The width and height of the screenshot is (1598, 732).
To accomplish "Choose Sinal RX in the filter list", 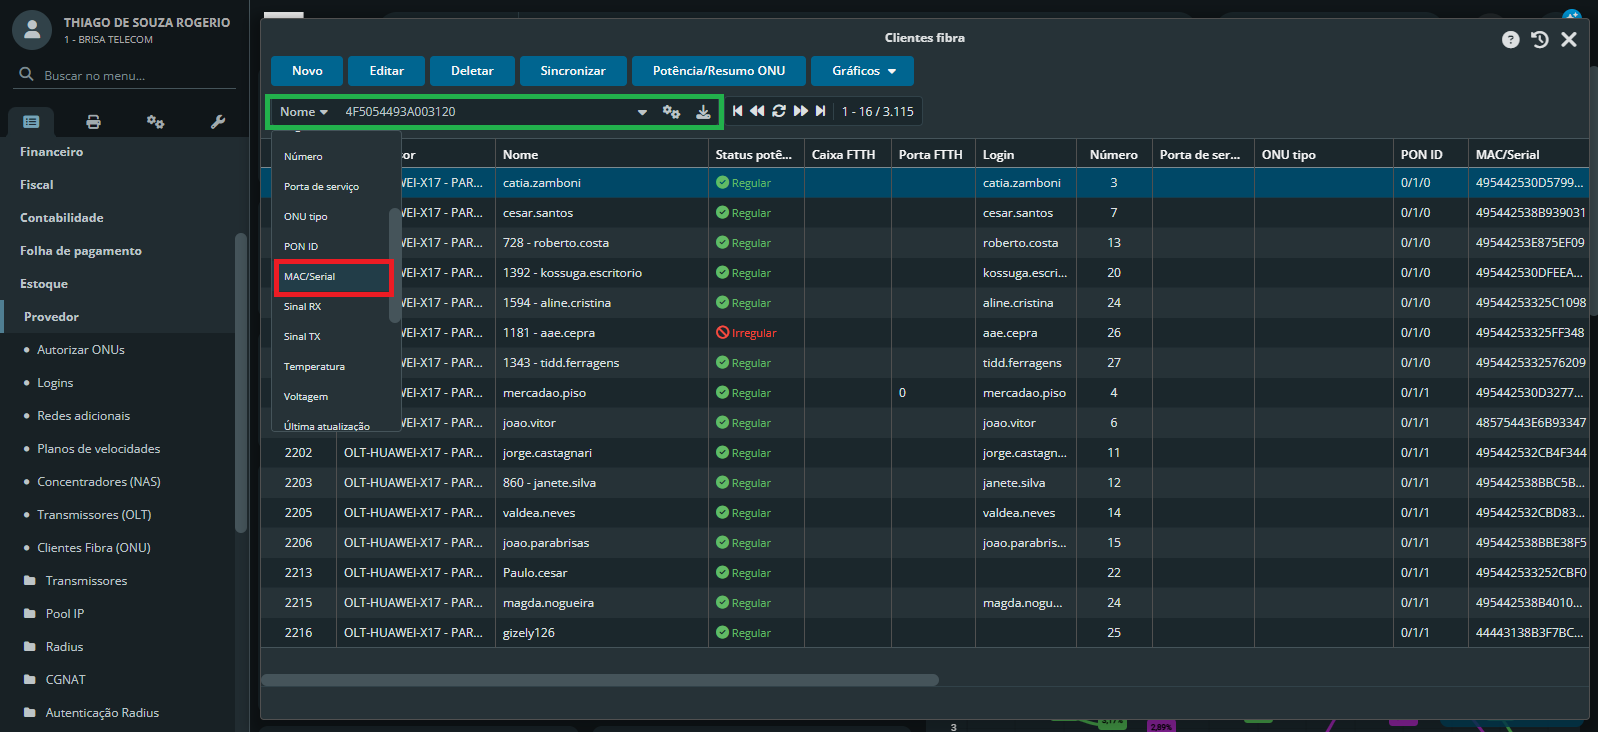I will coord(302,307).
